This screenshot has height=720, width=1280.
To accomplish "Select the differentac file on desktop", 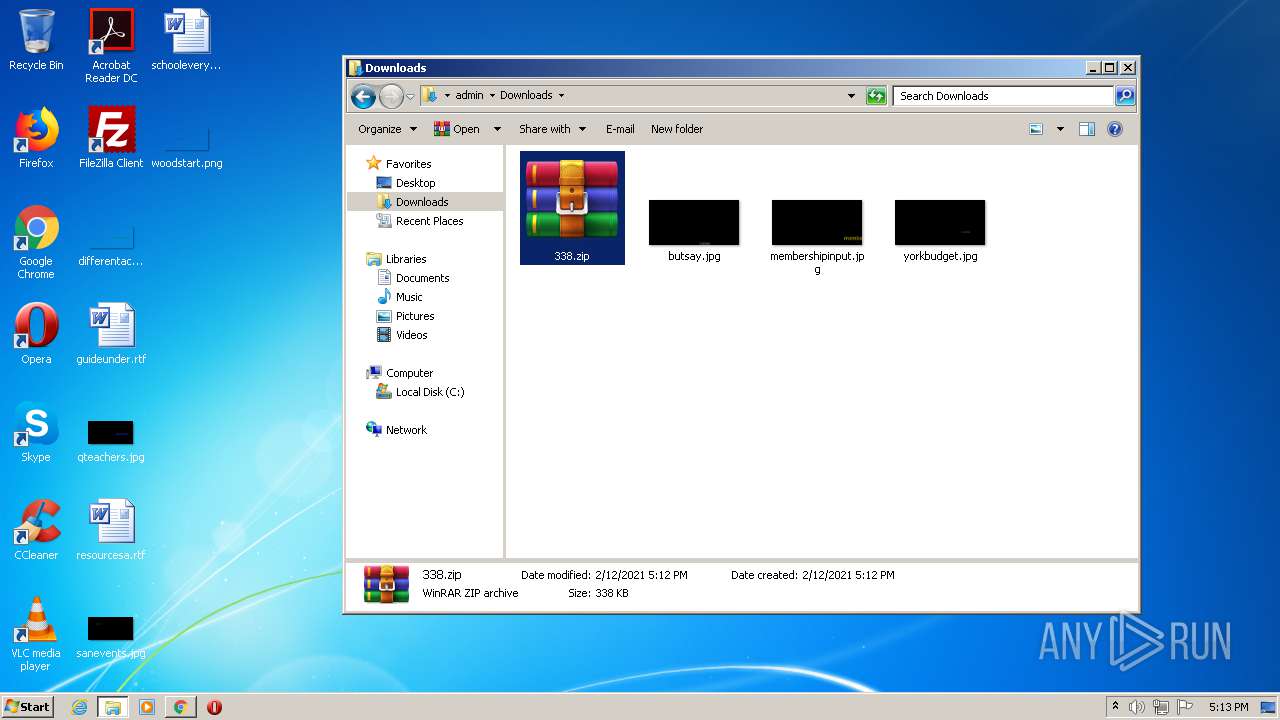I will click(x=111, y=246).
